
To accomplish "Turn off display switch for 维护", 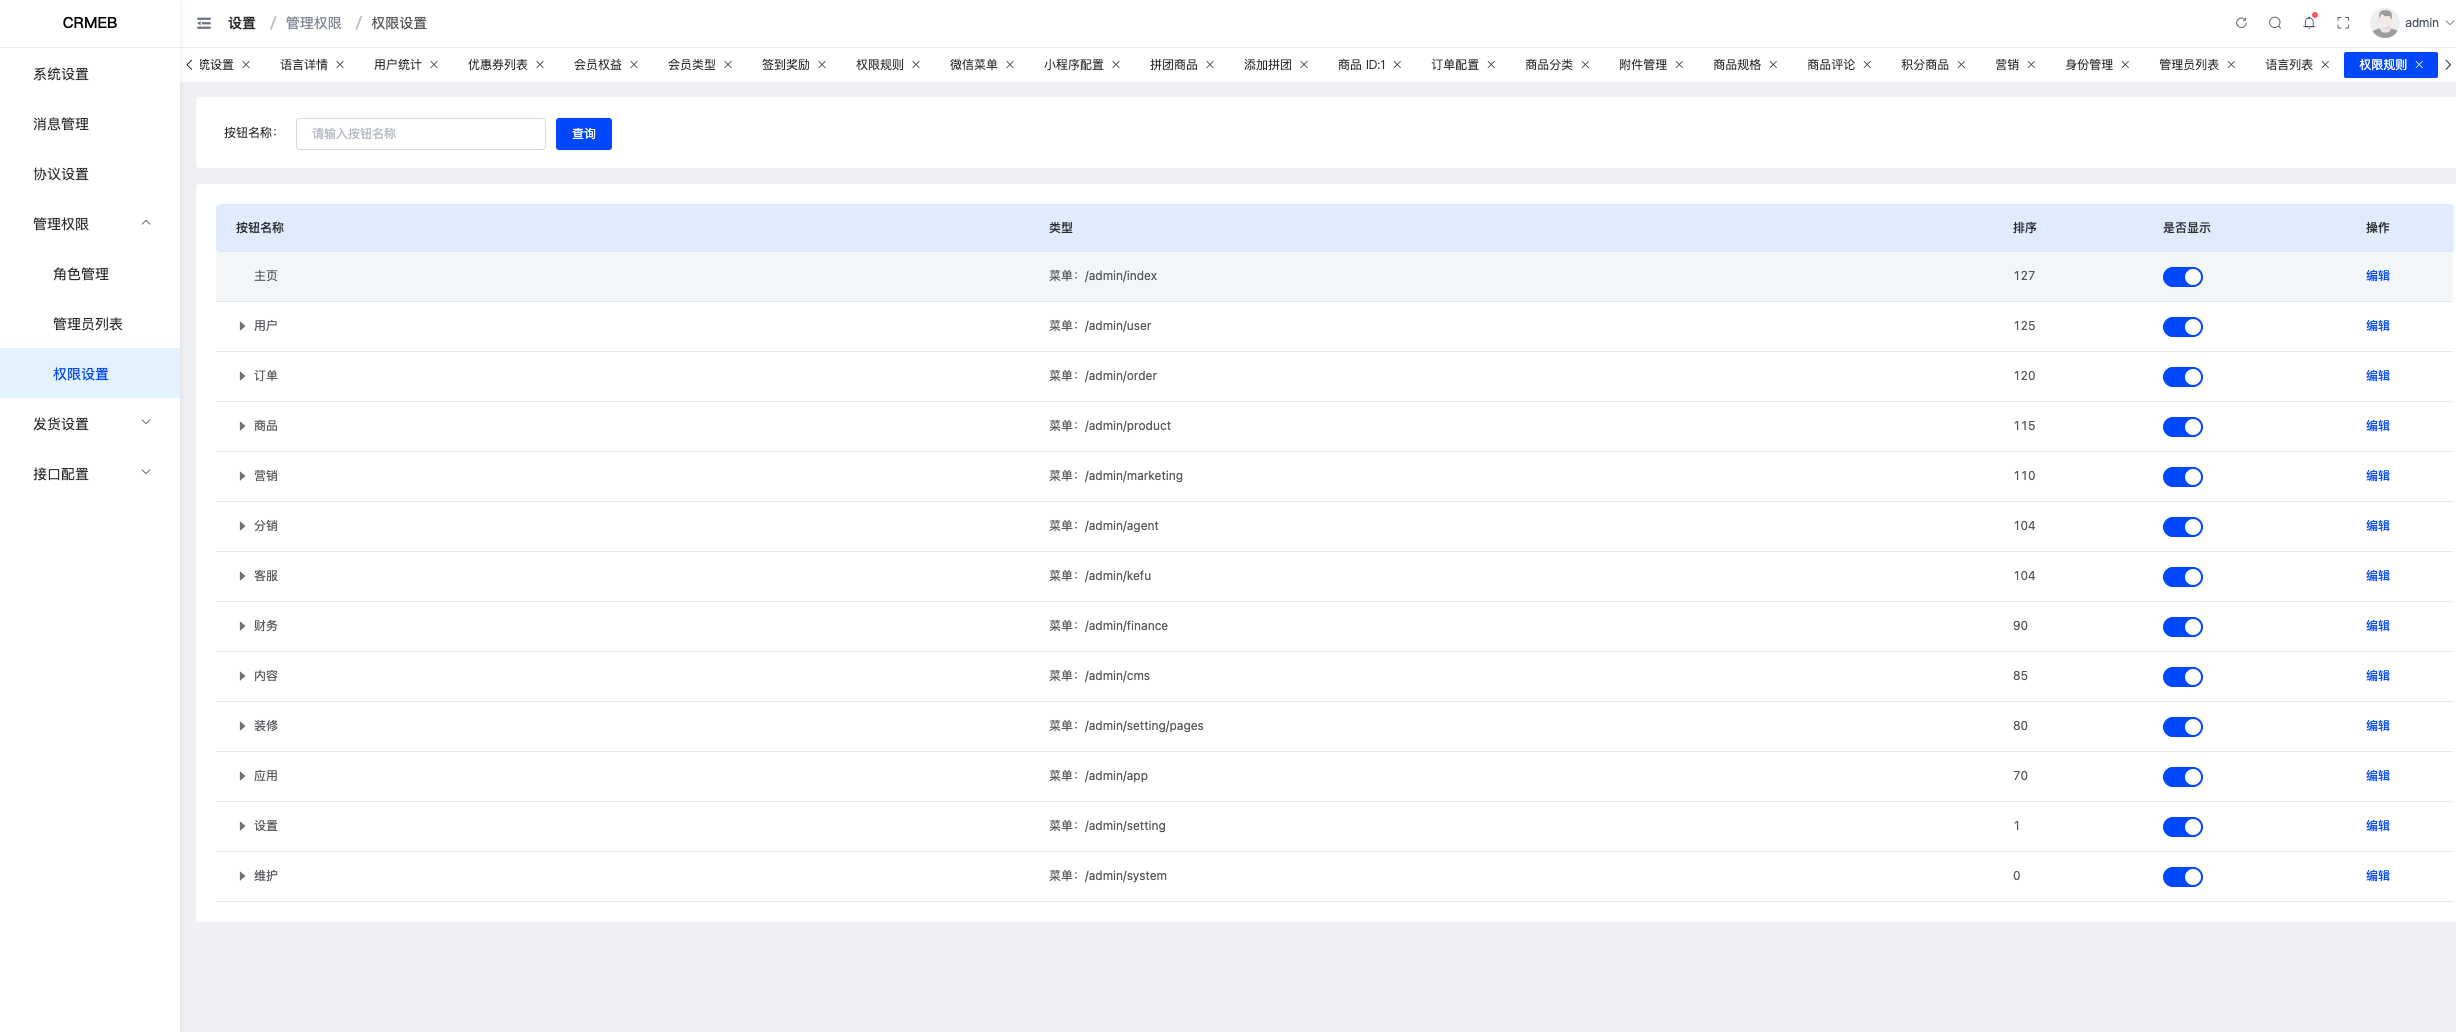I will [2183, 877].
